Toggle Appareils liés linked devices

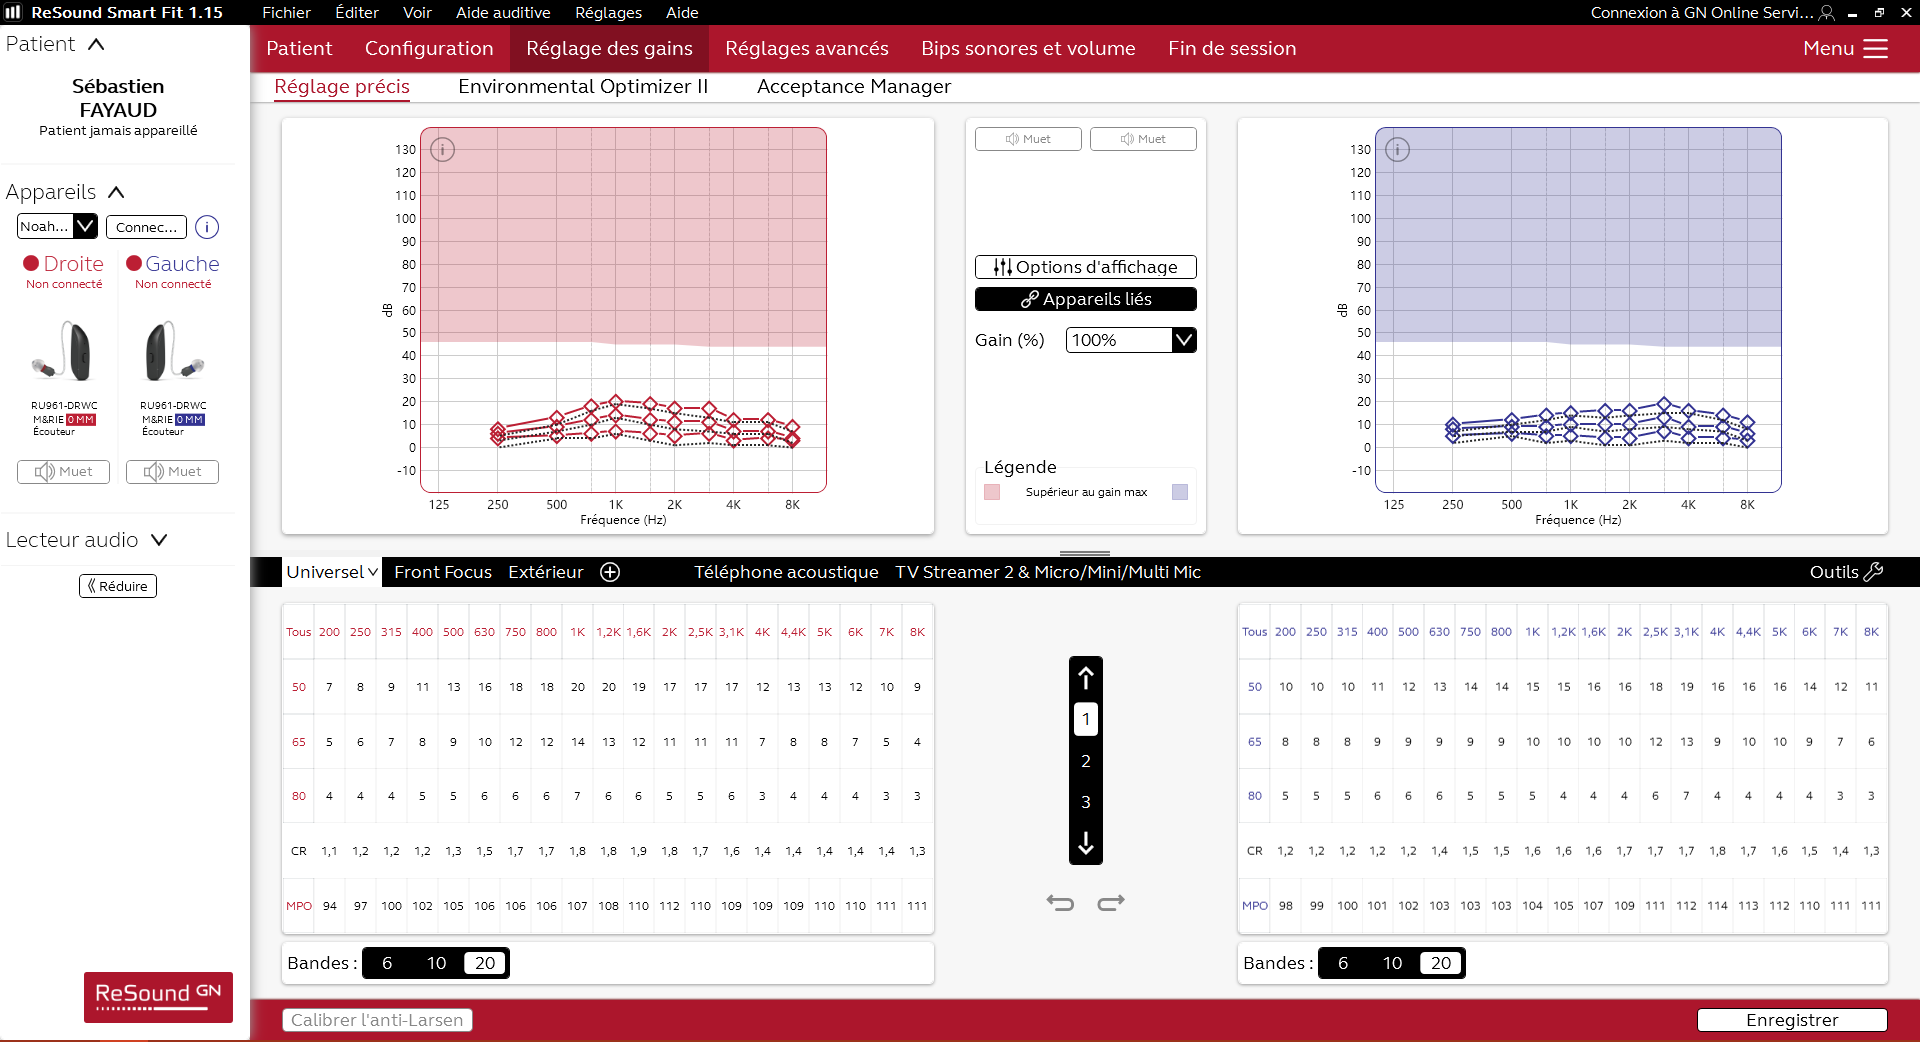[x=1086, y=299]
